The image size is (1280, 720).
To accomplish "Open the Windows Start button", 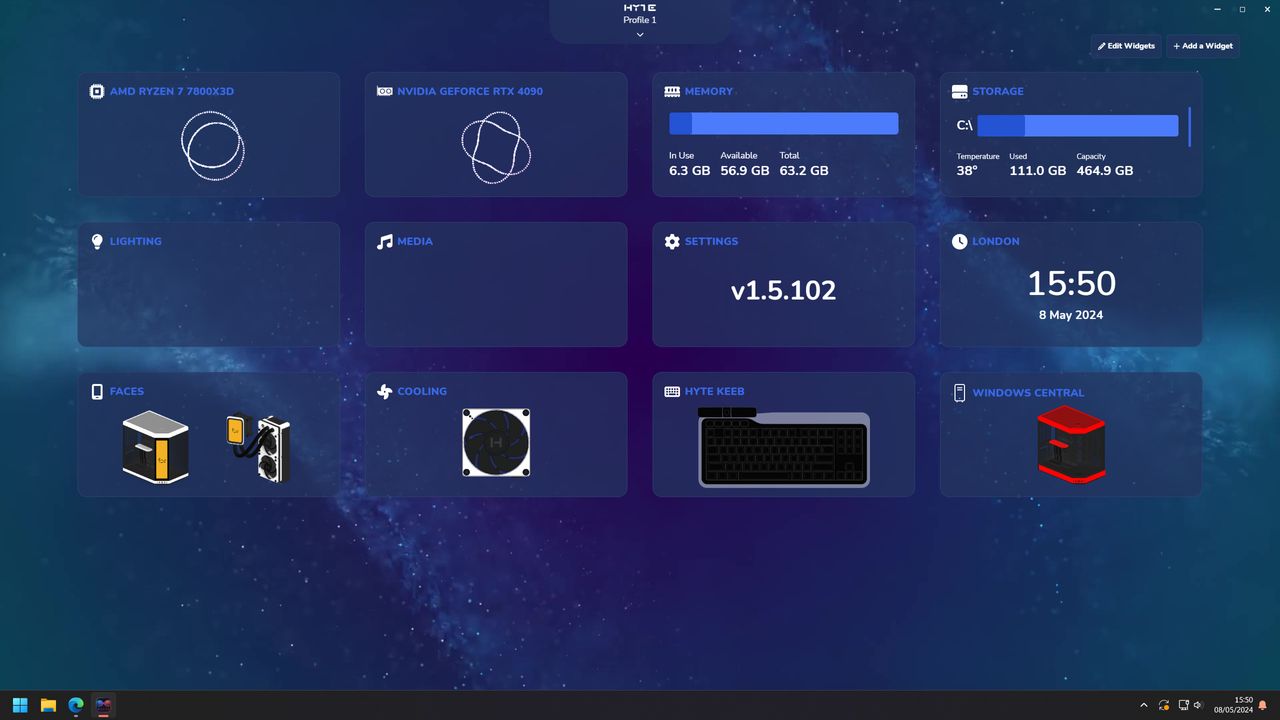I will pyautogui.click(x=20, y=705).
